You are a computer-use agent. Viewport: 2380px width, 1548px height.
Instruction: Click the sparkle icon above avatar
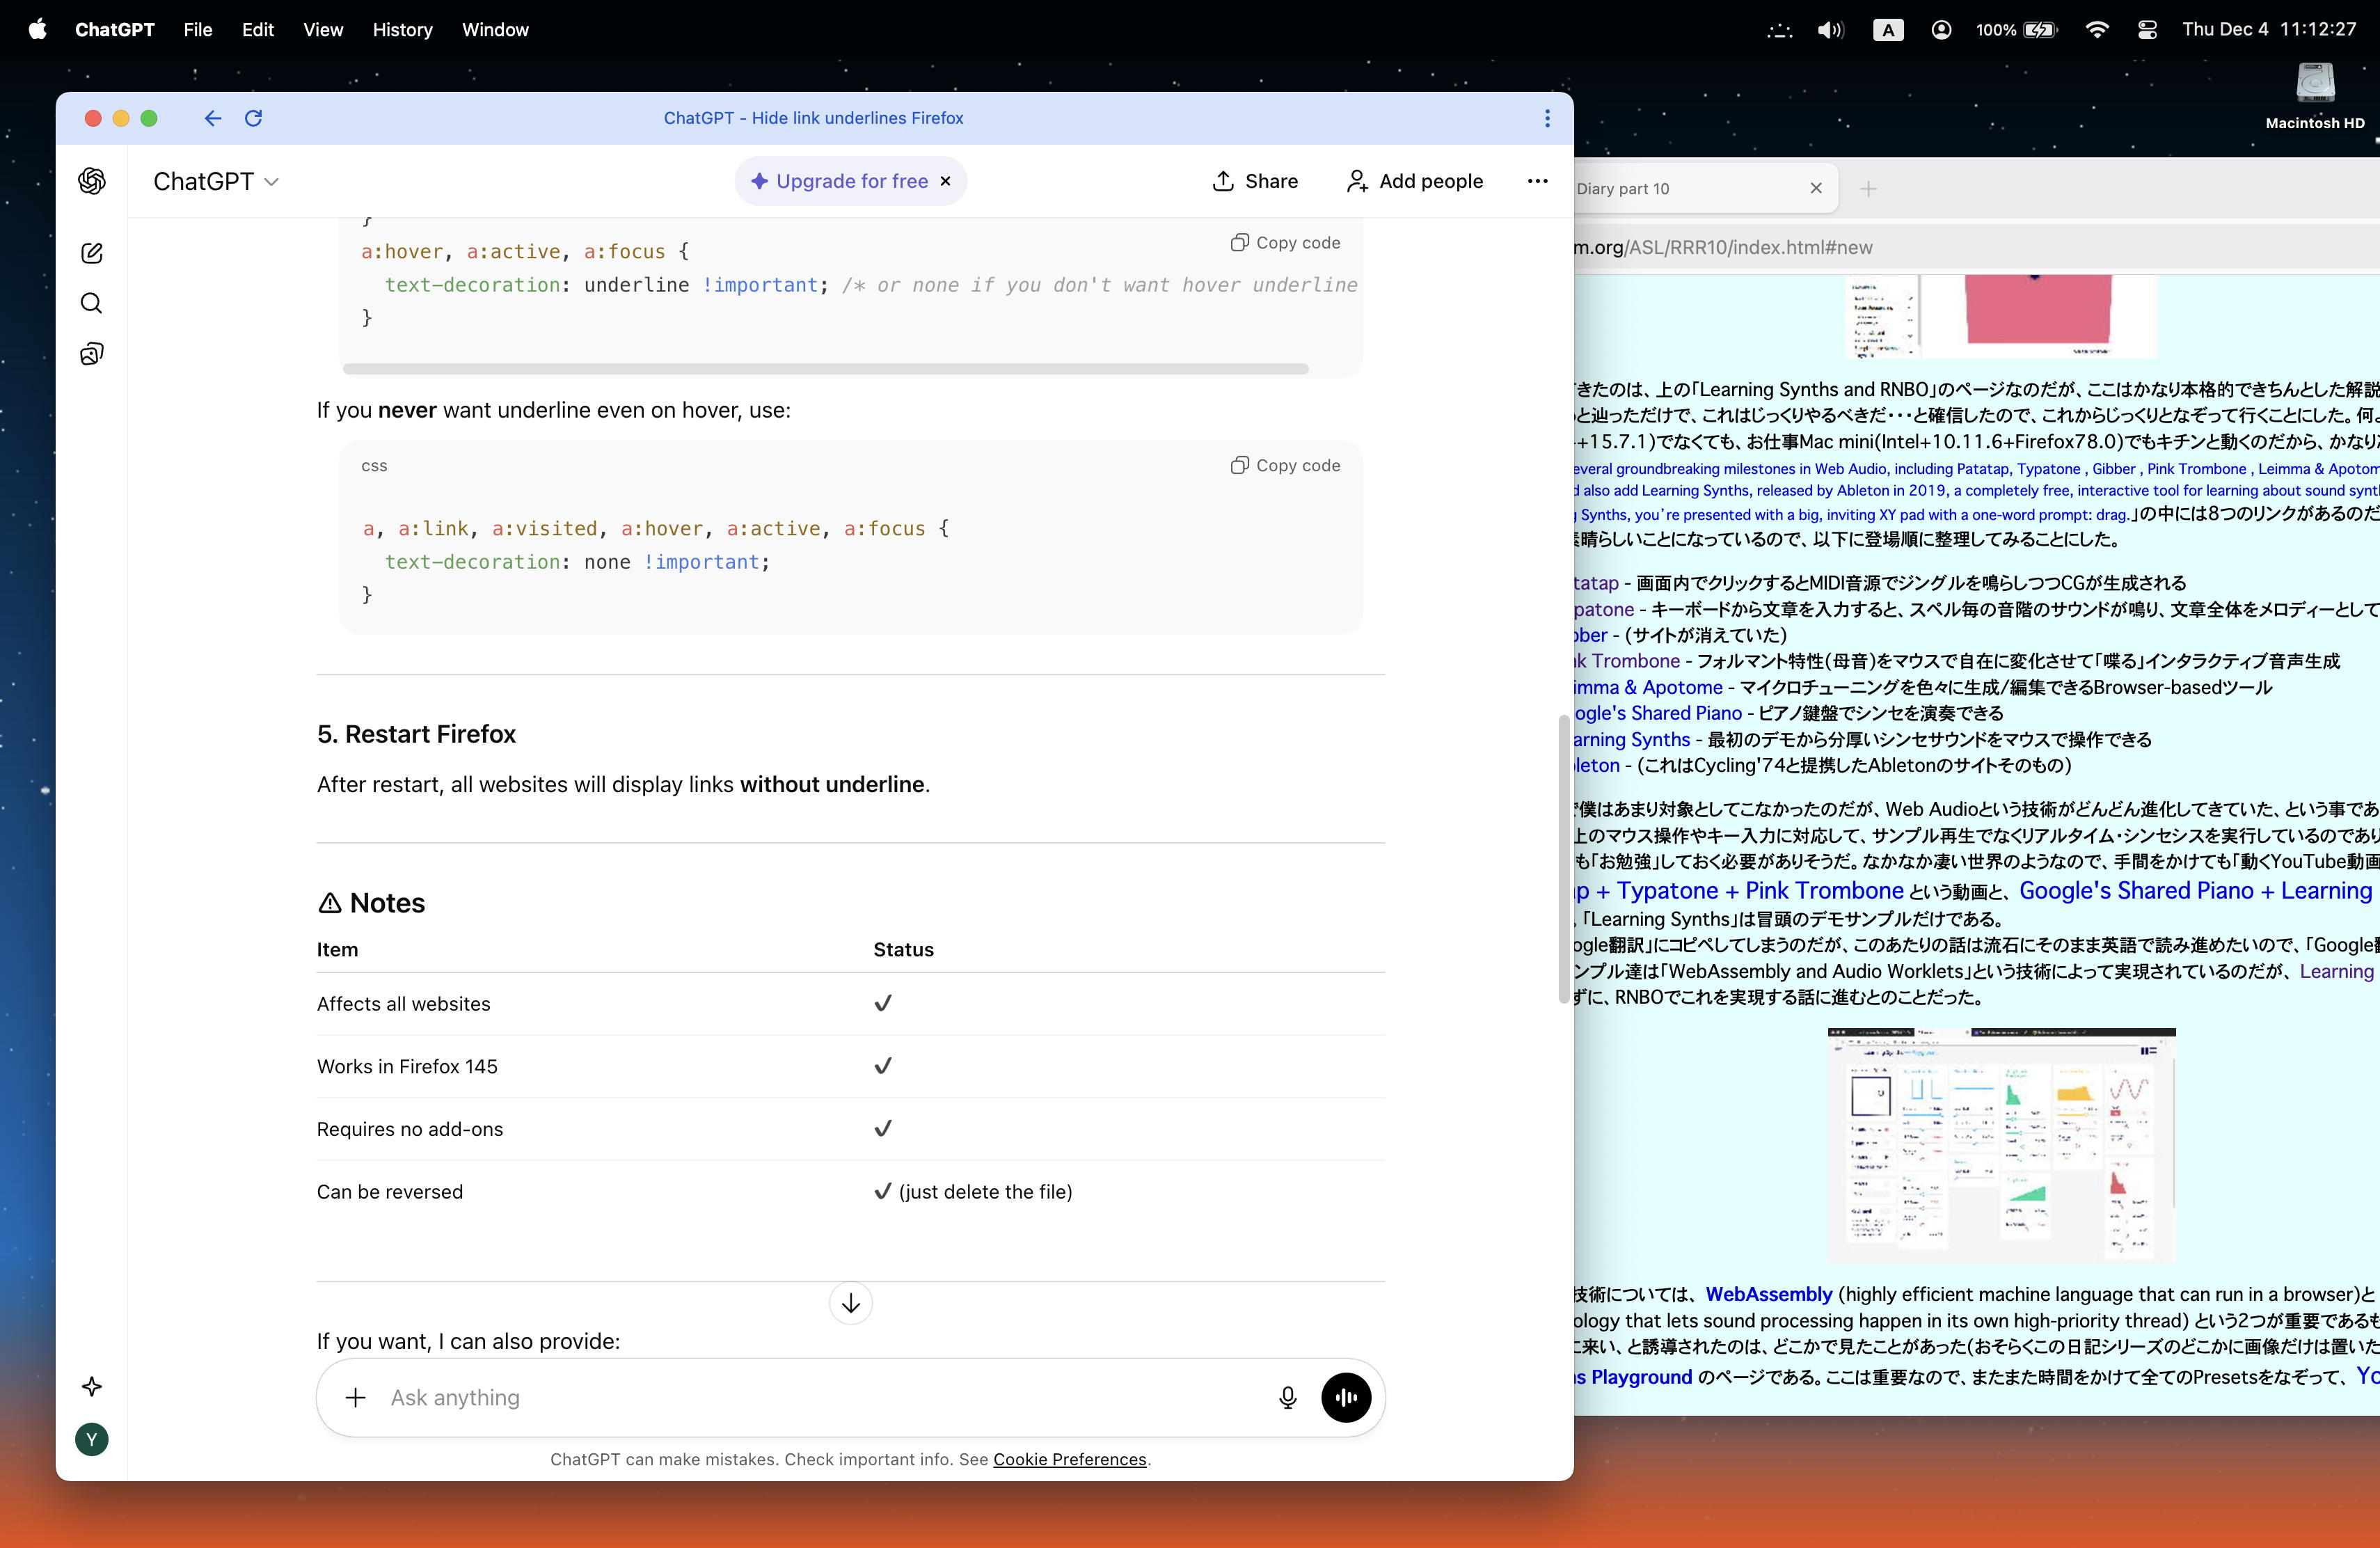pos(92,1386)
